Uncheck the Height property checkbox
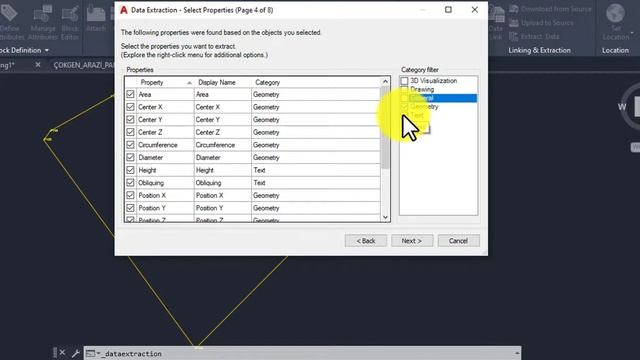 (130, 170)
